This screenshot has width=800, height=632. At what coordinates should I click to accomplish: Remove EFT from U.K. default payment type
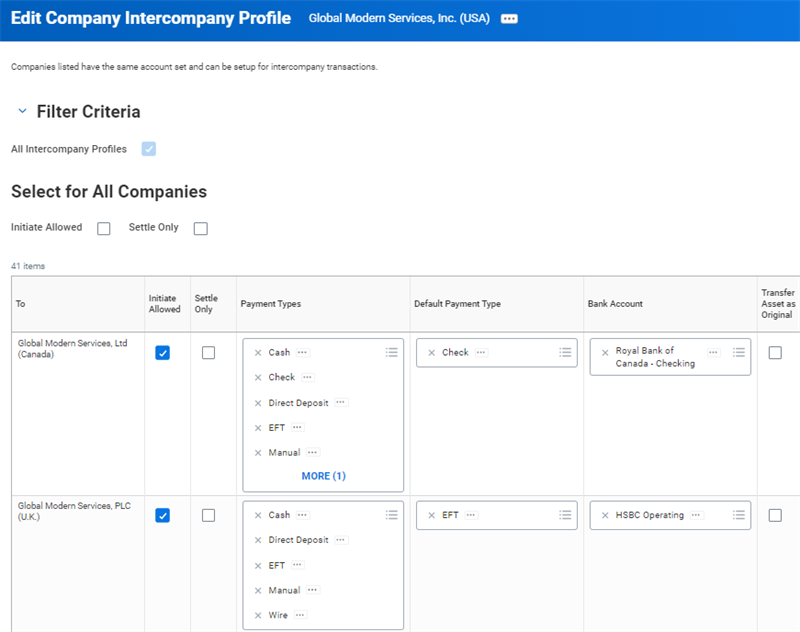[431, 515]
